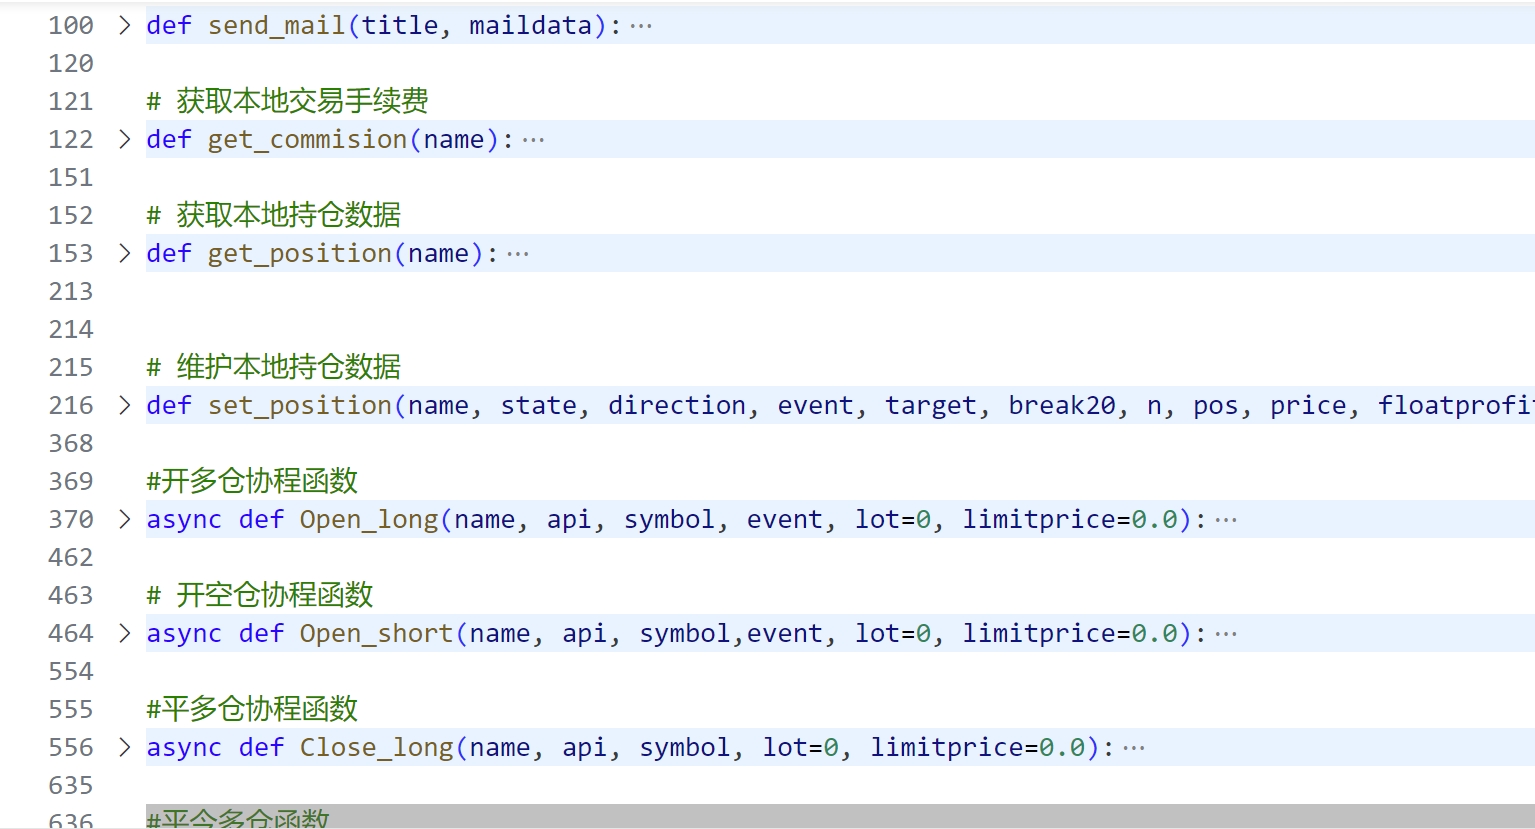Click the empty line 214 in the editor

[x=840, y=329]
